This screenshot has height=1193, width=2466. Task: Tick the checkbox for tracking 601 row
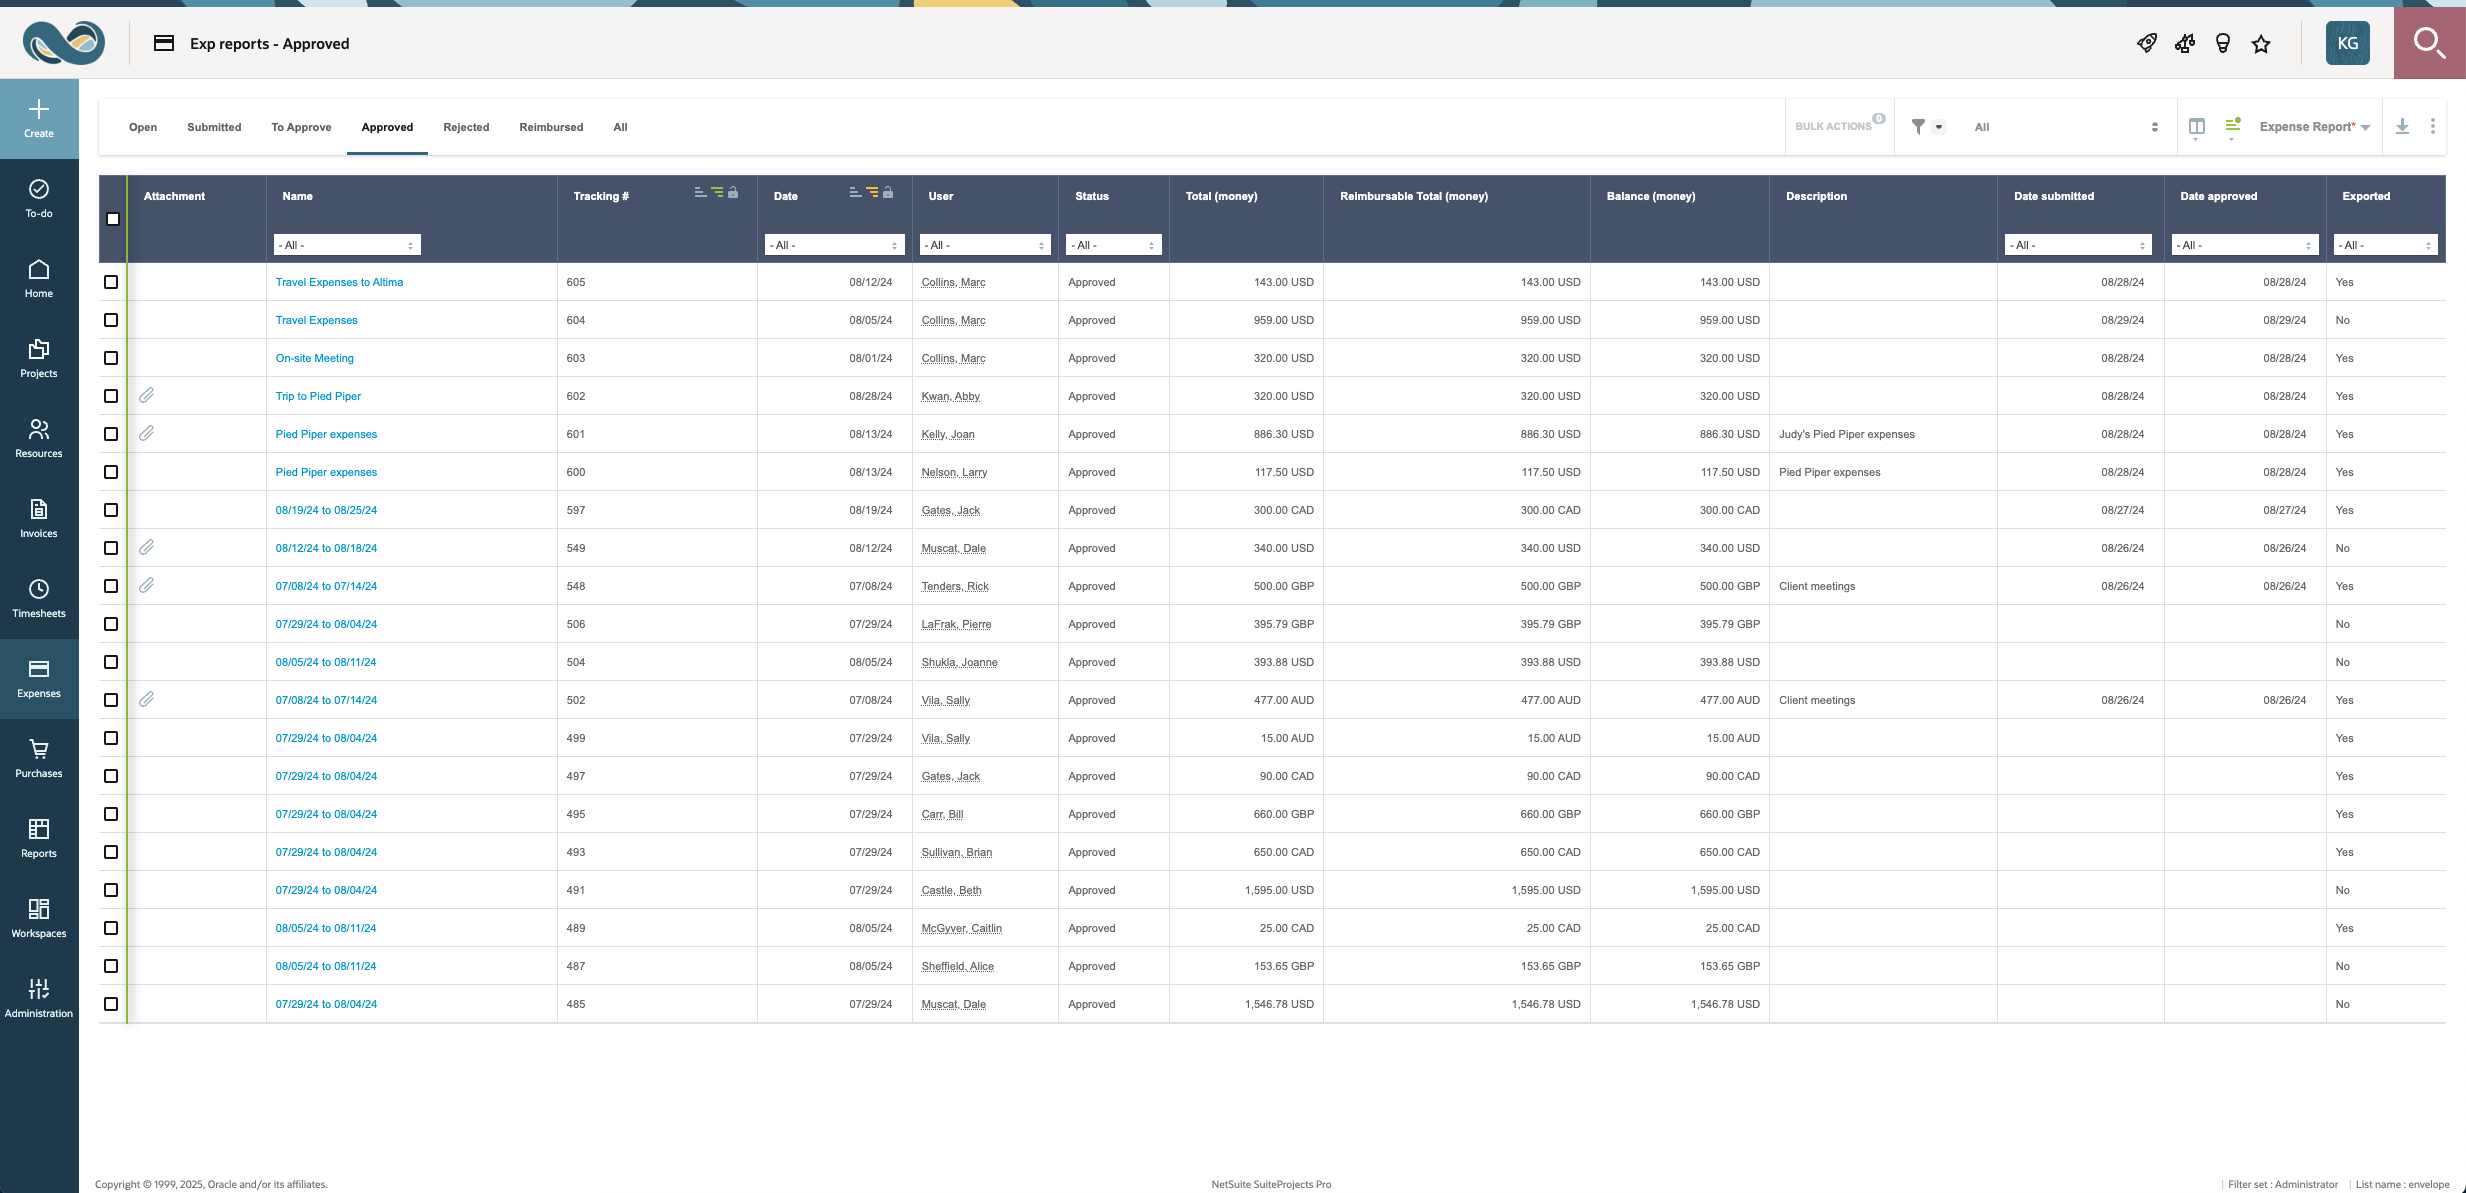point(111,434)
